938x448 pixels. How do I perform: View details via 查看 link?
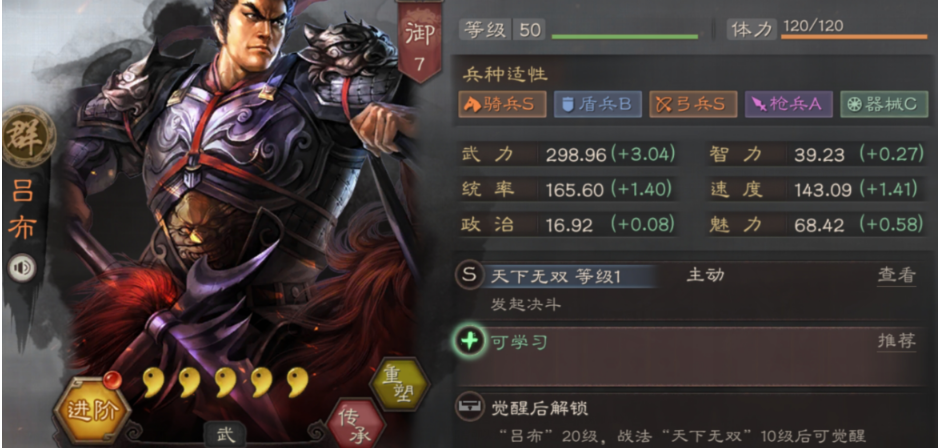tap(896, 276)
